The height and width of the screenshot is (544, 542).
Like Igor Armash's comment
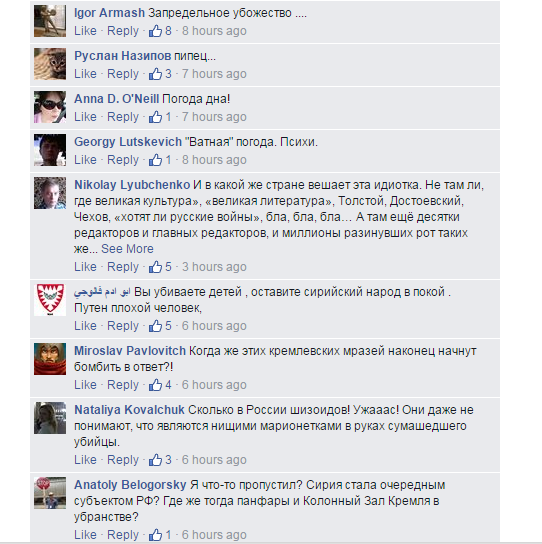point(85,31)
